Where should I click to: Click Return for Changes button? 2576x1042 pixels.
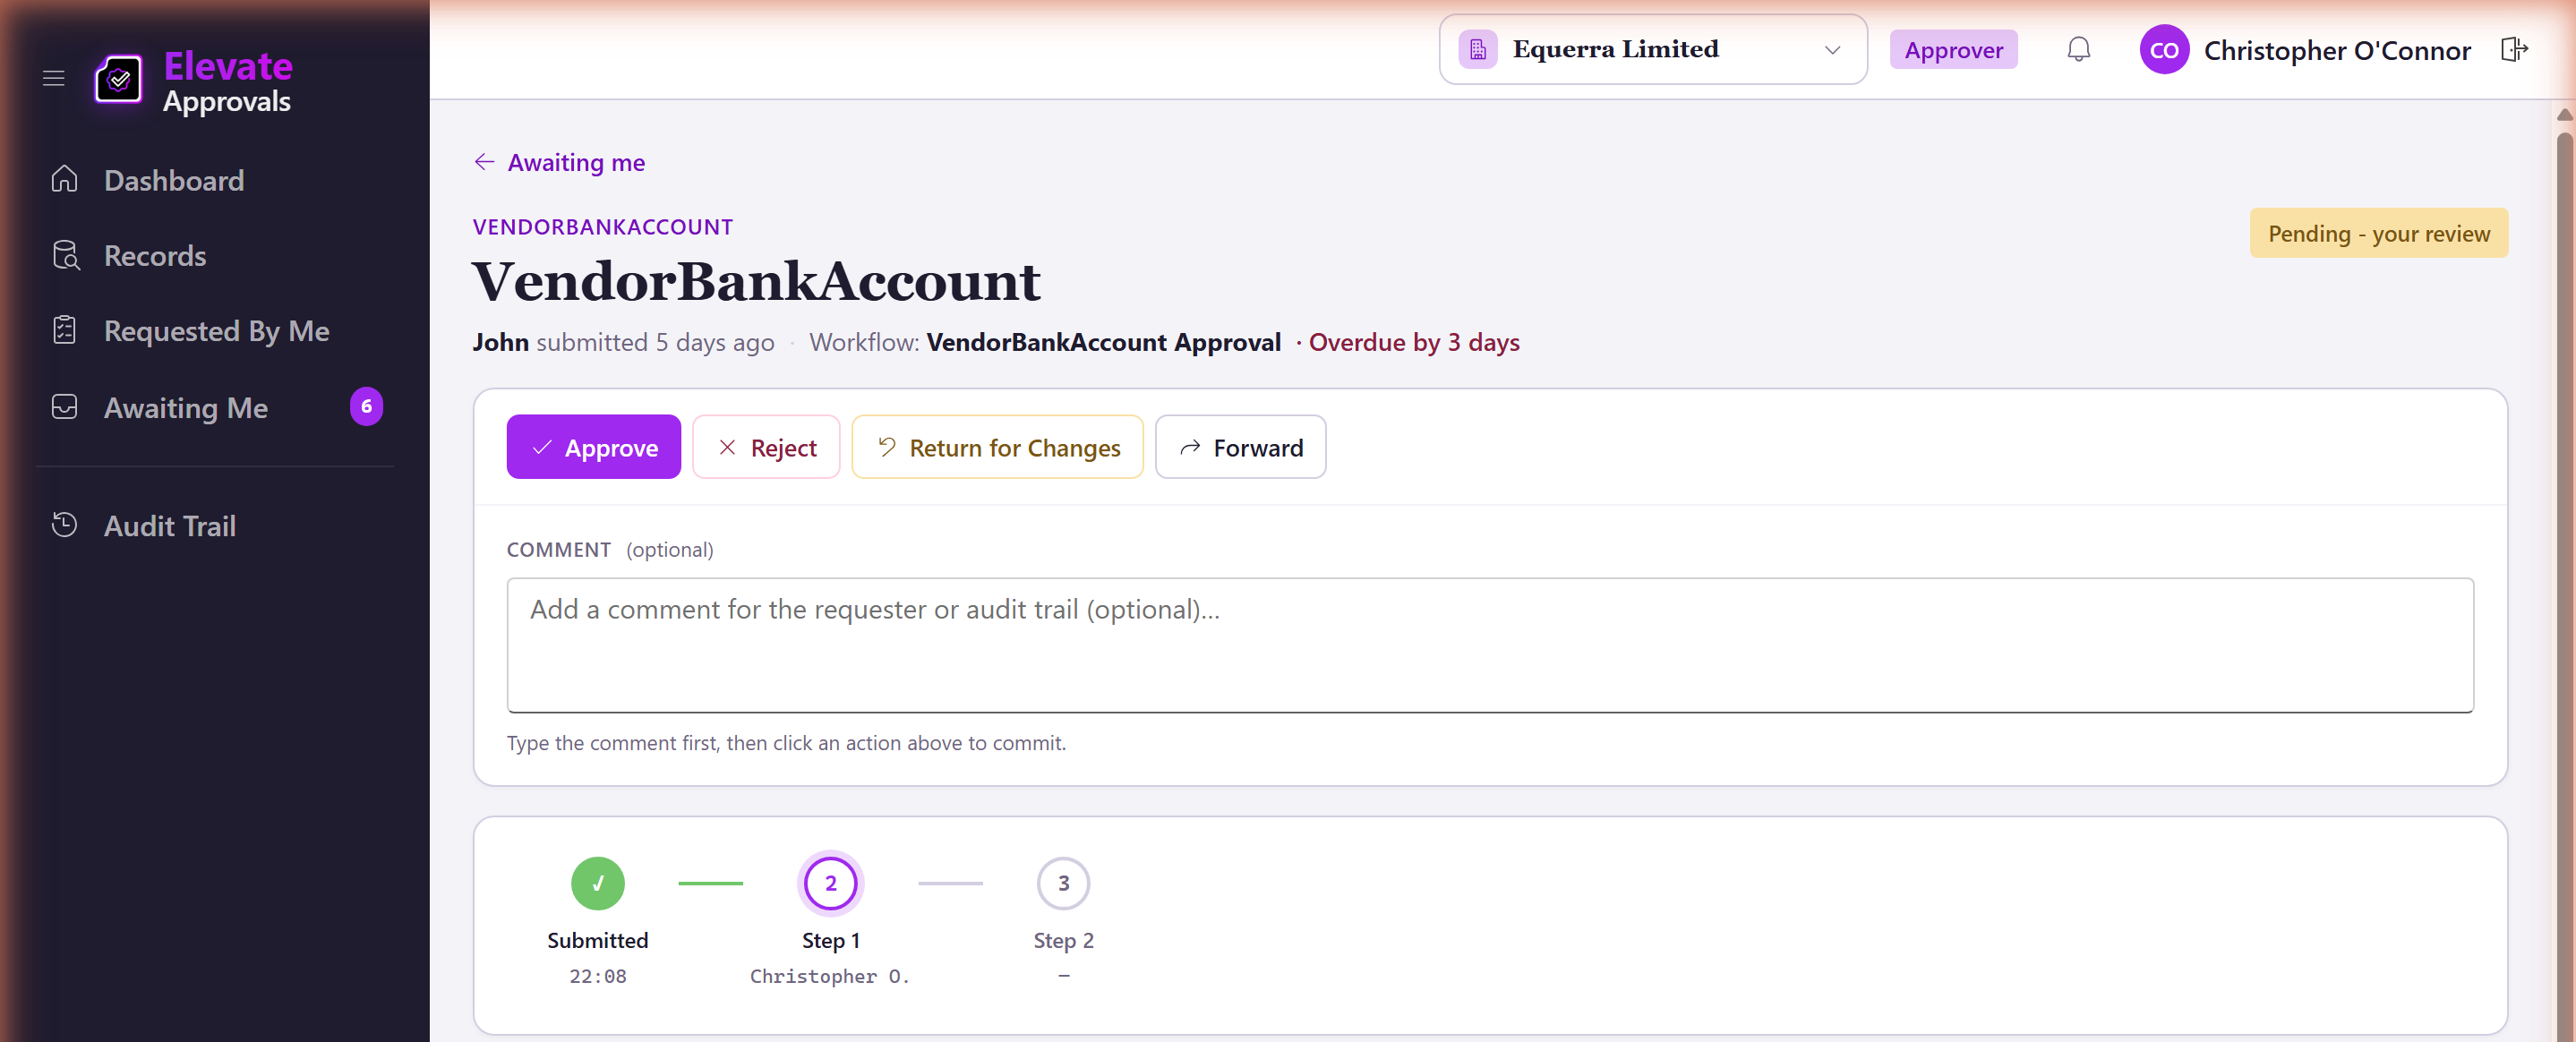pos(998,447)
